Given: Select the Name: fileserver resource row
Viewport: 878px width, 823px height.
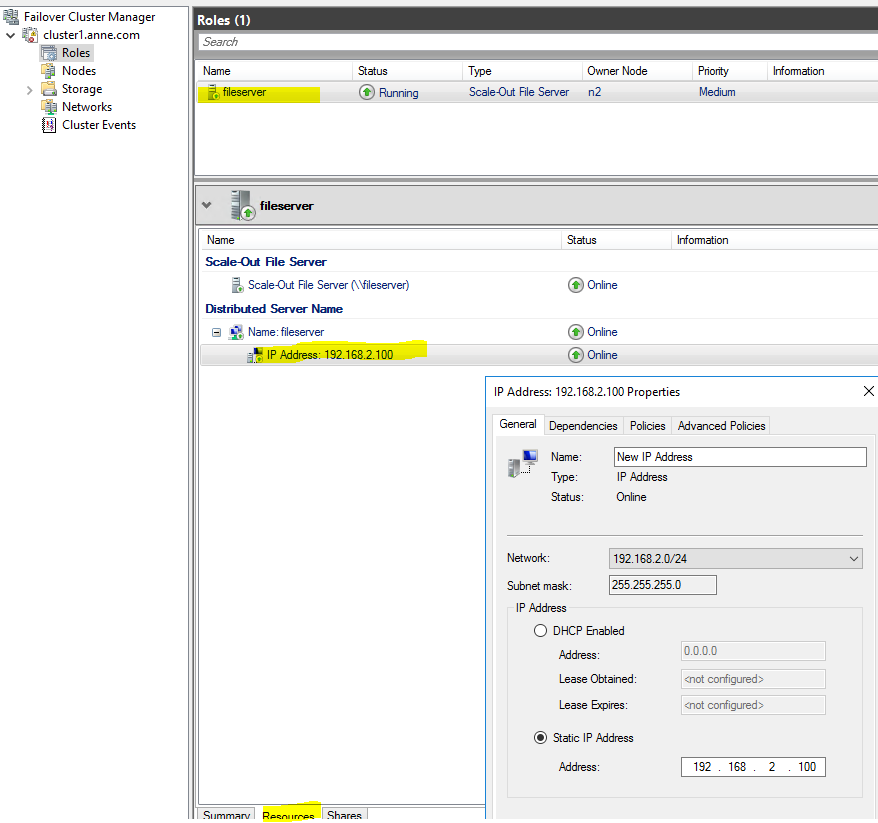Looking at the screenshot, I should (x=539, y=332).
